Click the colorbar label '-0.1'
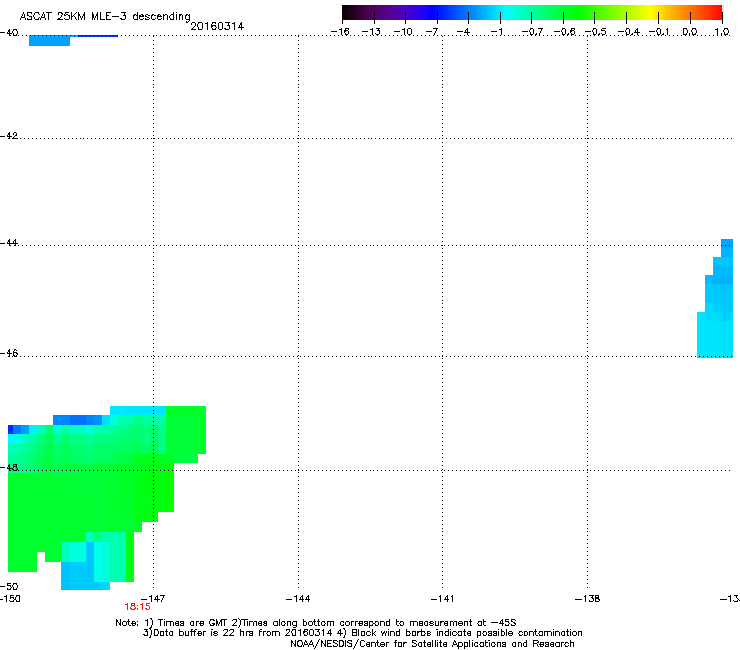 659,32
